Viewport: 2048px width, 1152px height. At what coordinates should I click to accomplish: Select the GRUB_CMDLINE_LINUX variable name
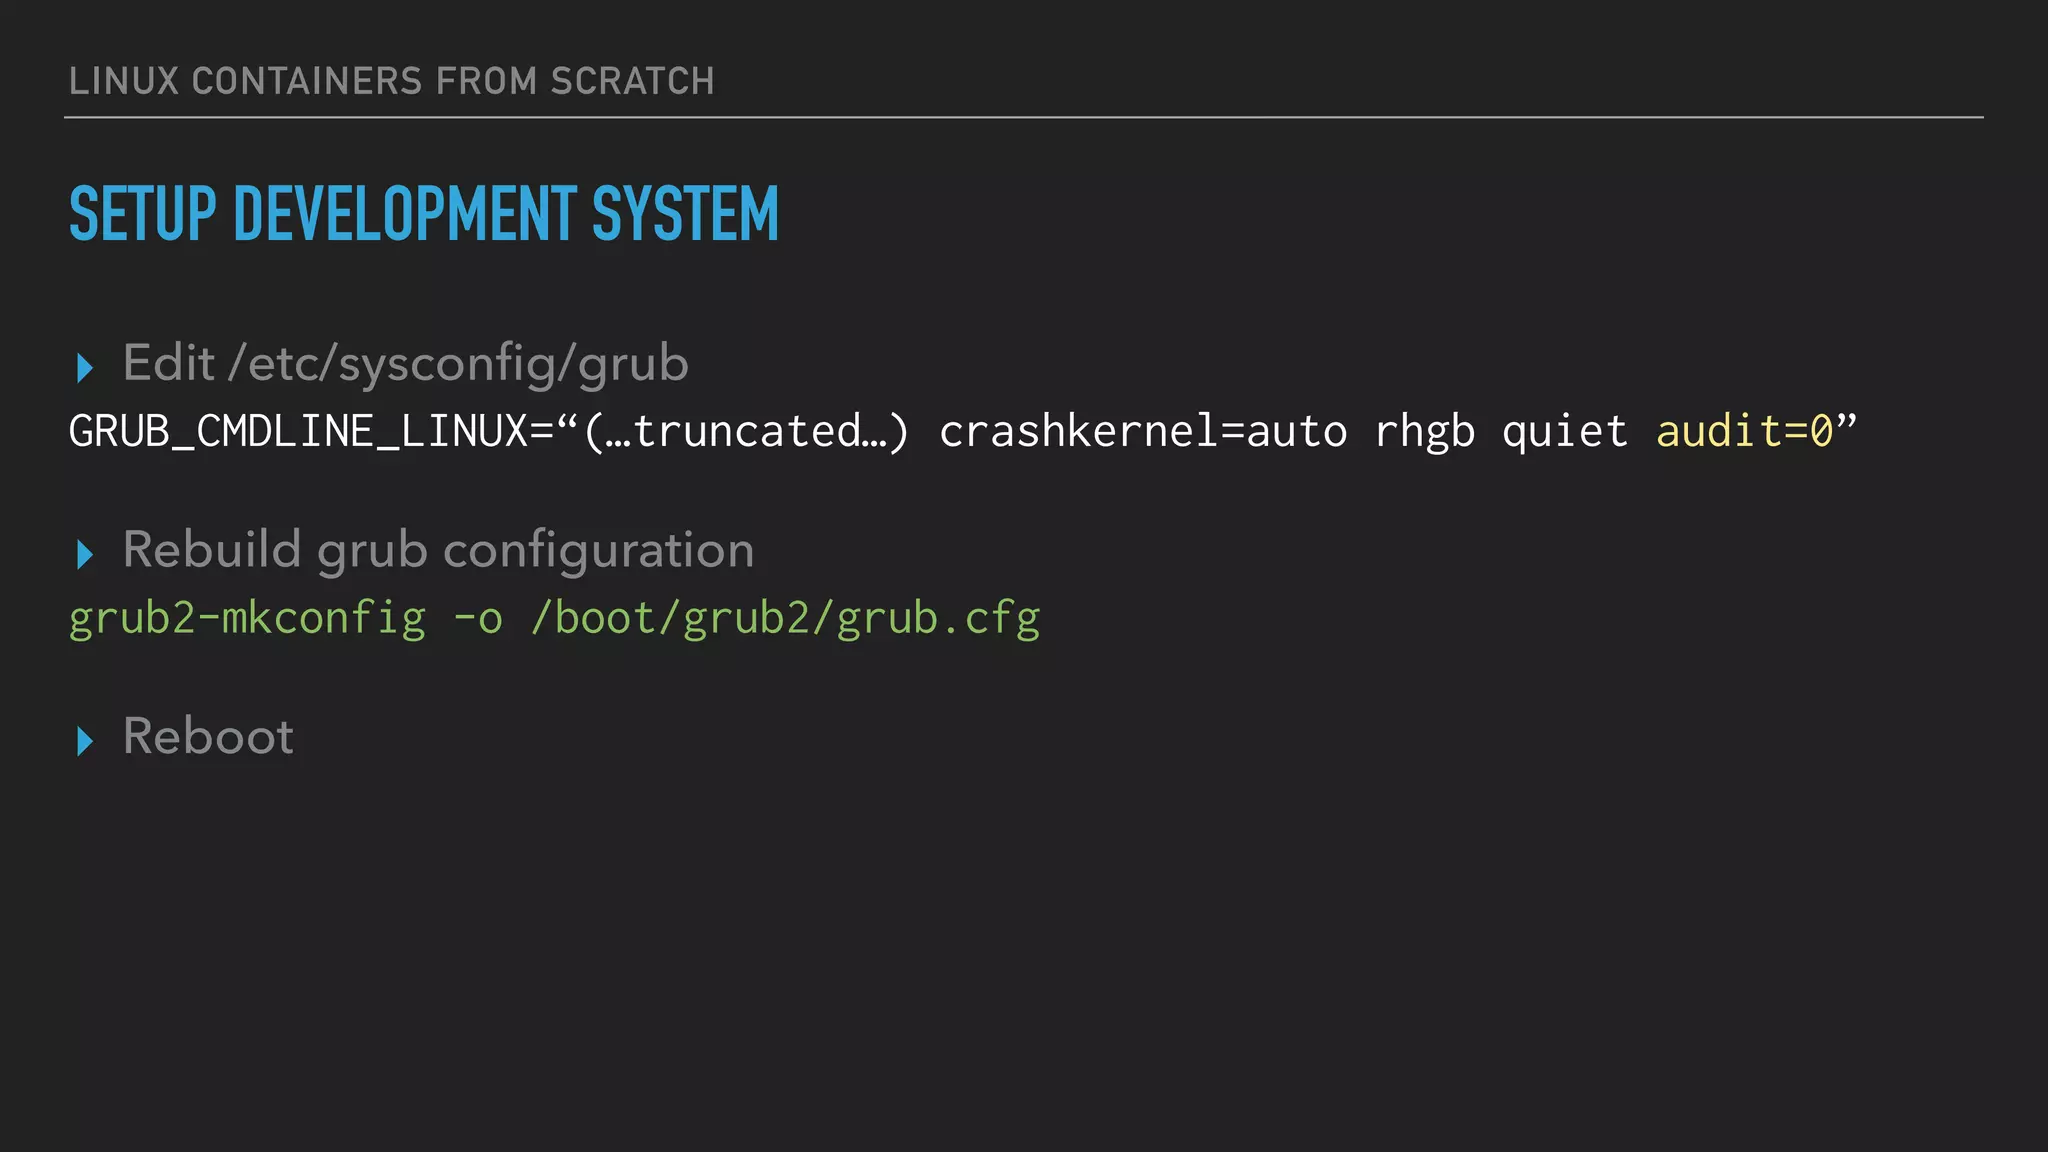[297, 432]
